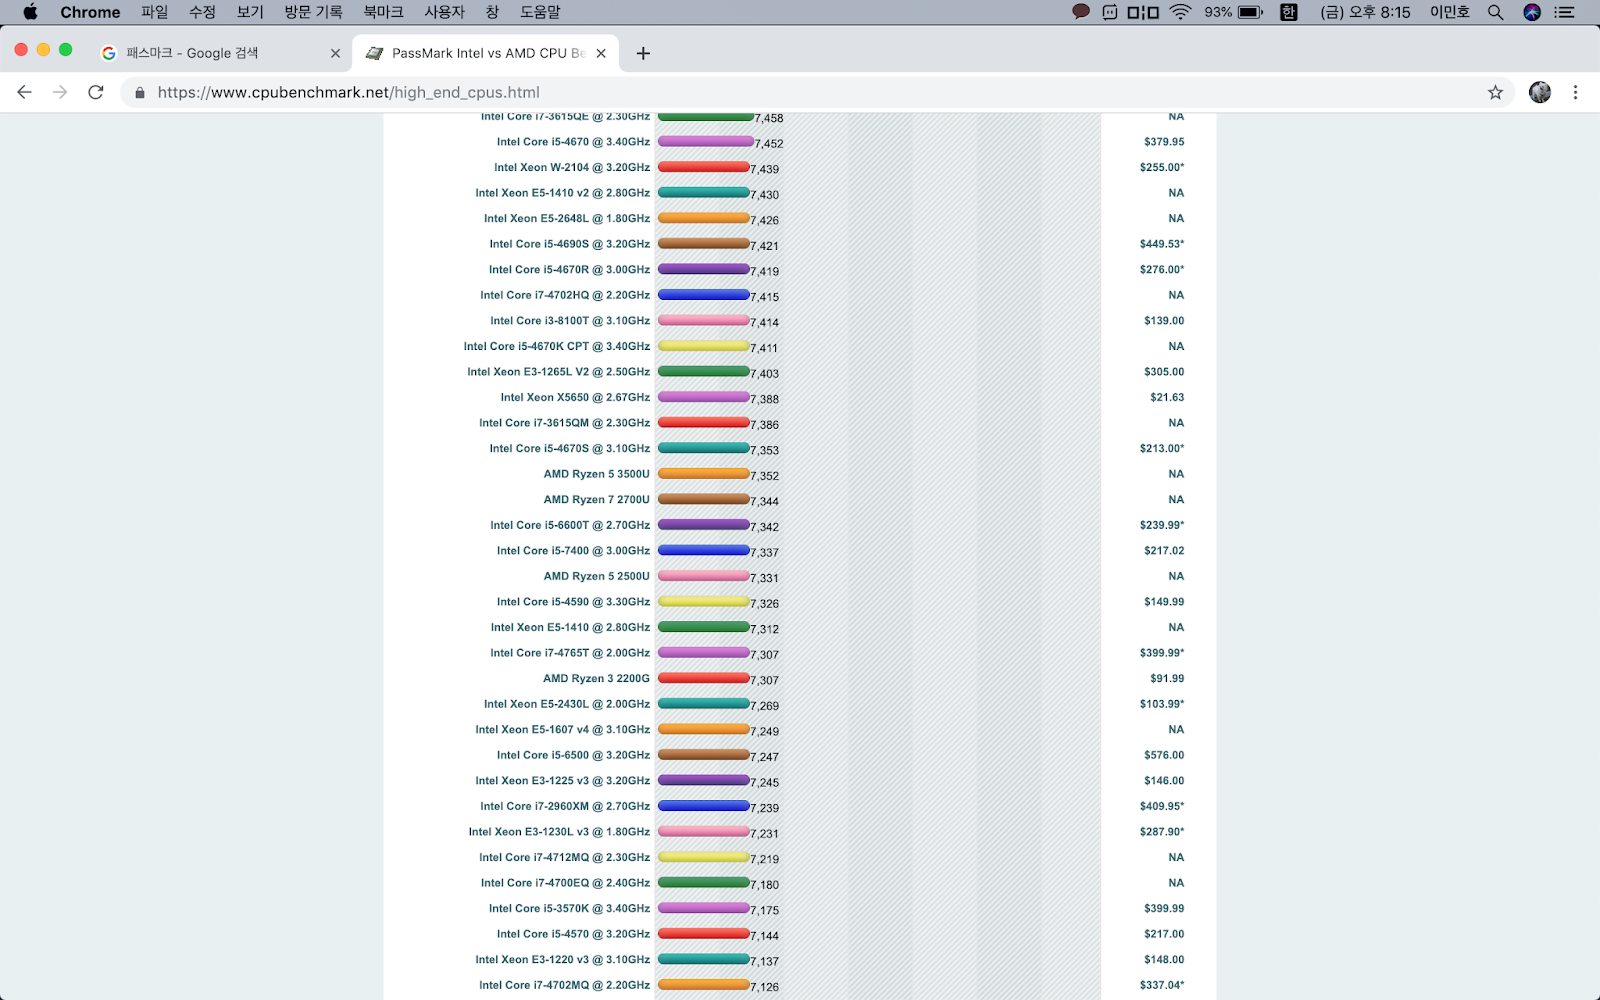Image resolution: width=1600 pixels, height=1000 pixels.
Task: Open the AMD Ryzen 5 3500U link
Action: [x=597, y=474]
